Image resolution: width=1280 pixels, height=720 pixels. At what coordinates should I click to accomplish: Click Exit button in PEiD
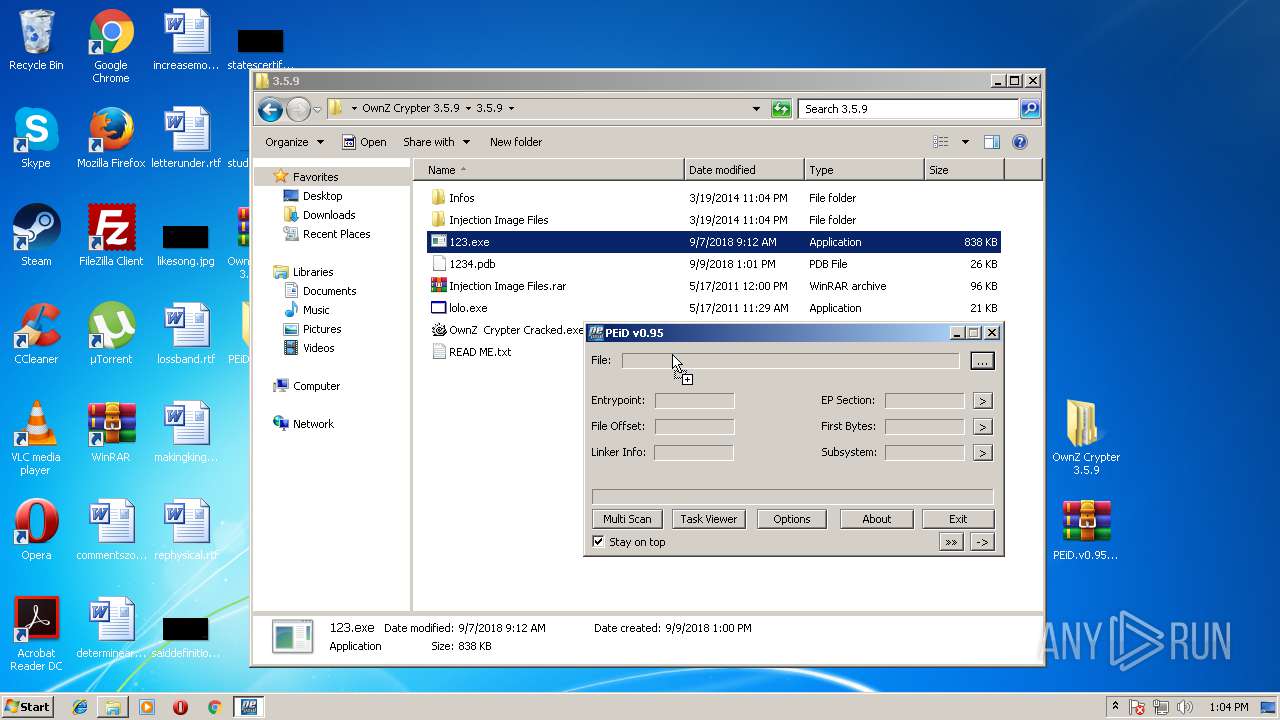(958, 519)
